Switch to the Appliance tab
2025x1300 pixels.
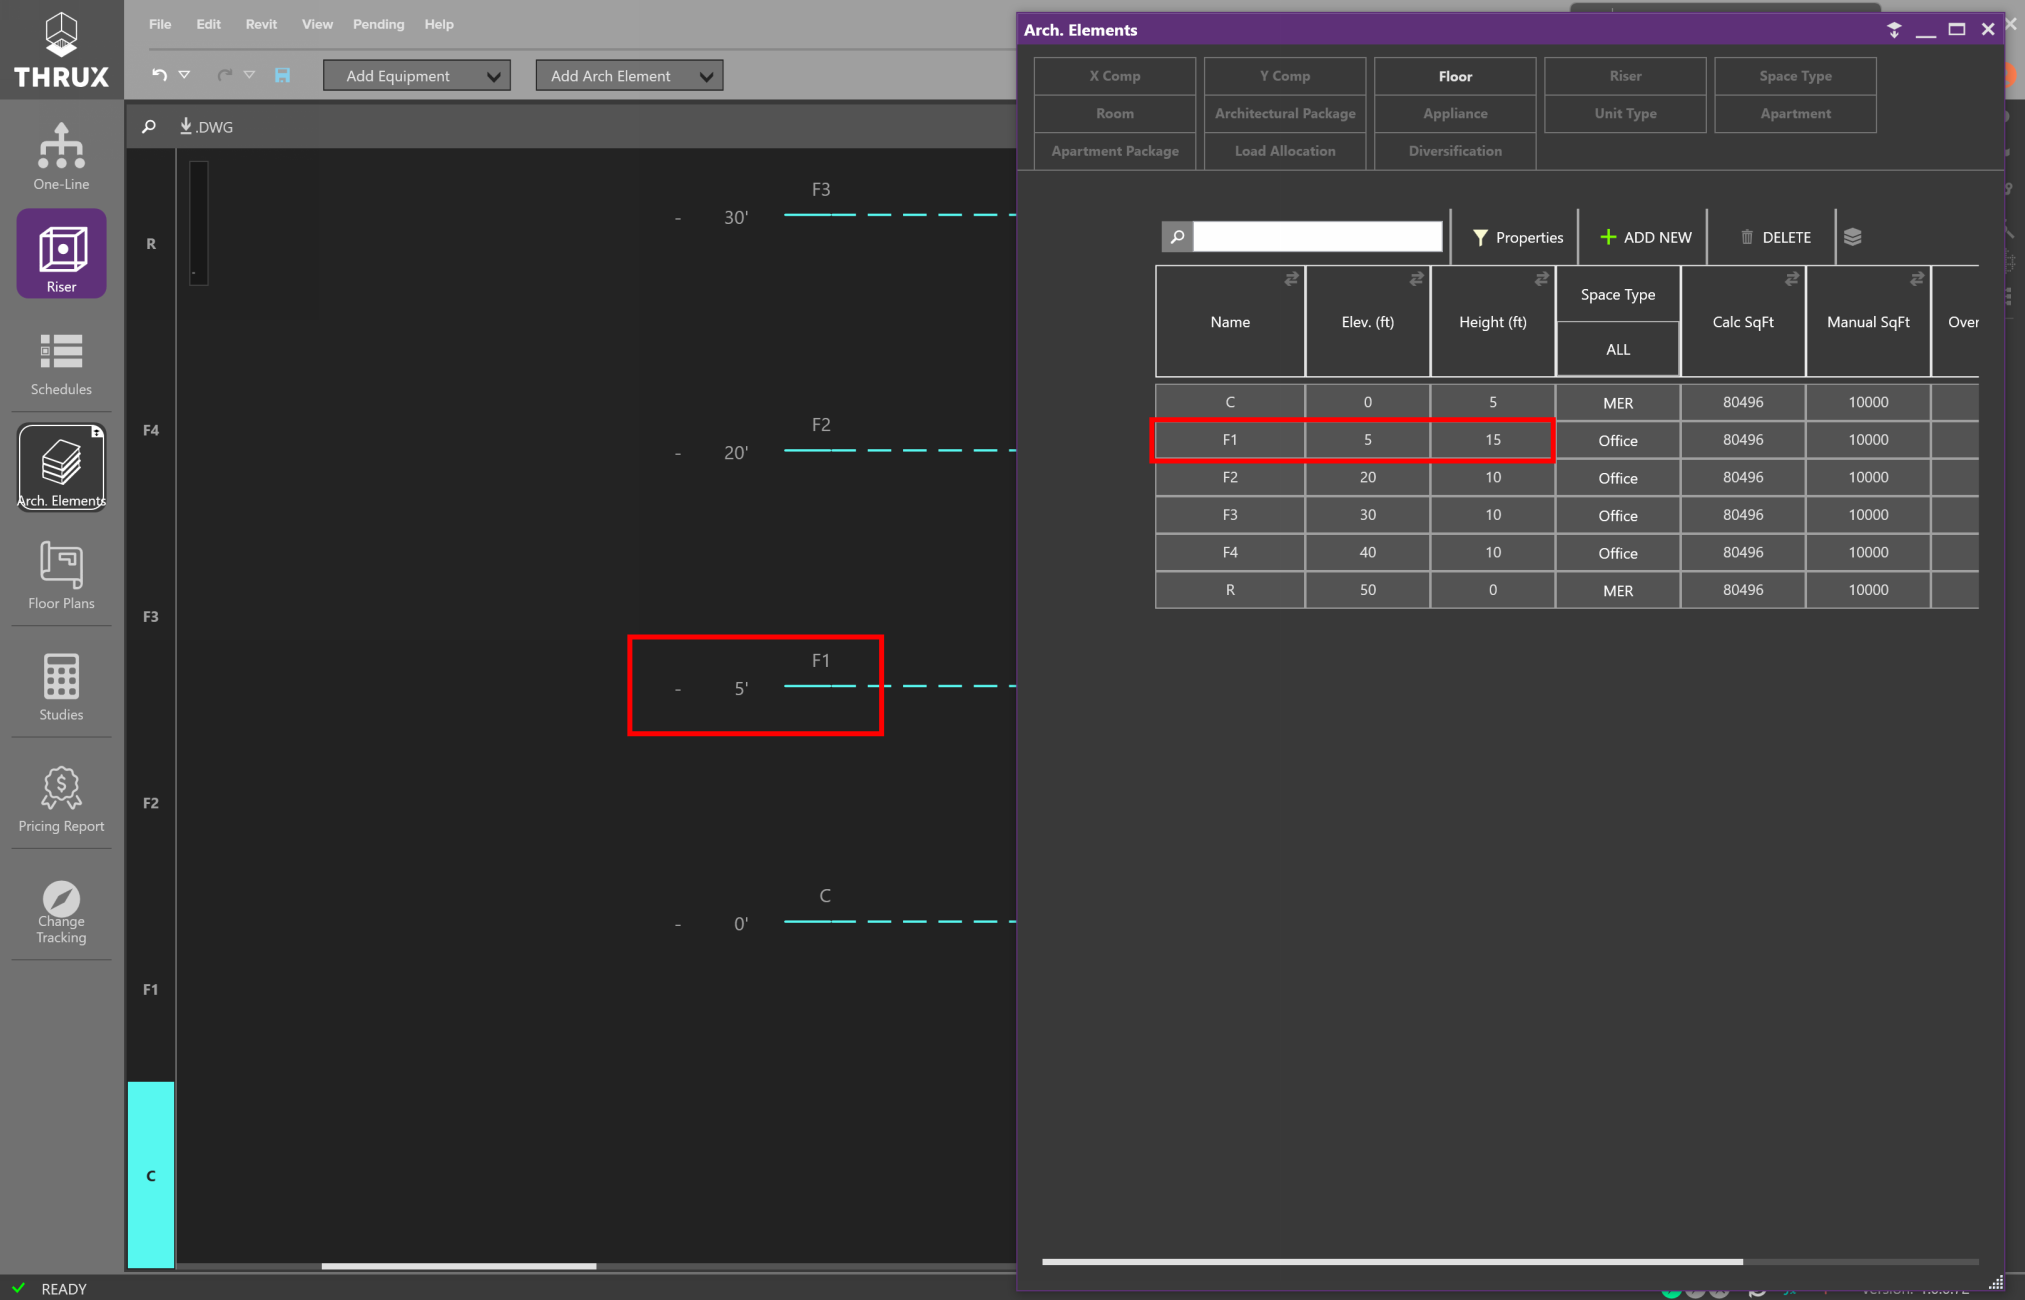click(1455, 114)
